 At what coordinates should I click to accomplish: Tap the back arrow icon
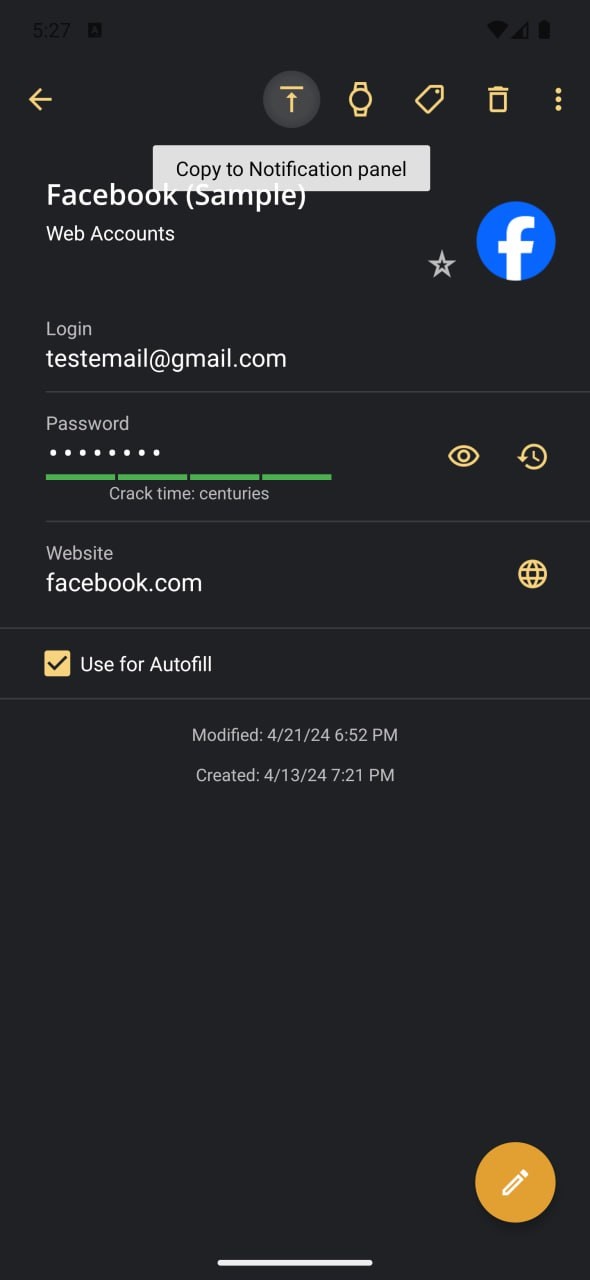click(x=40, y=99)
